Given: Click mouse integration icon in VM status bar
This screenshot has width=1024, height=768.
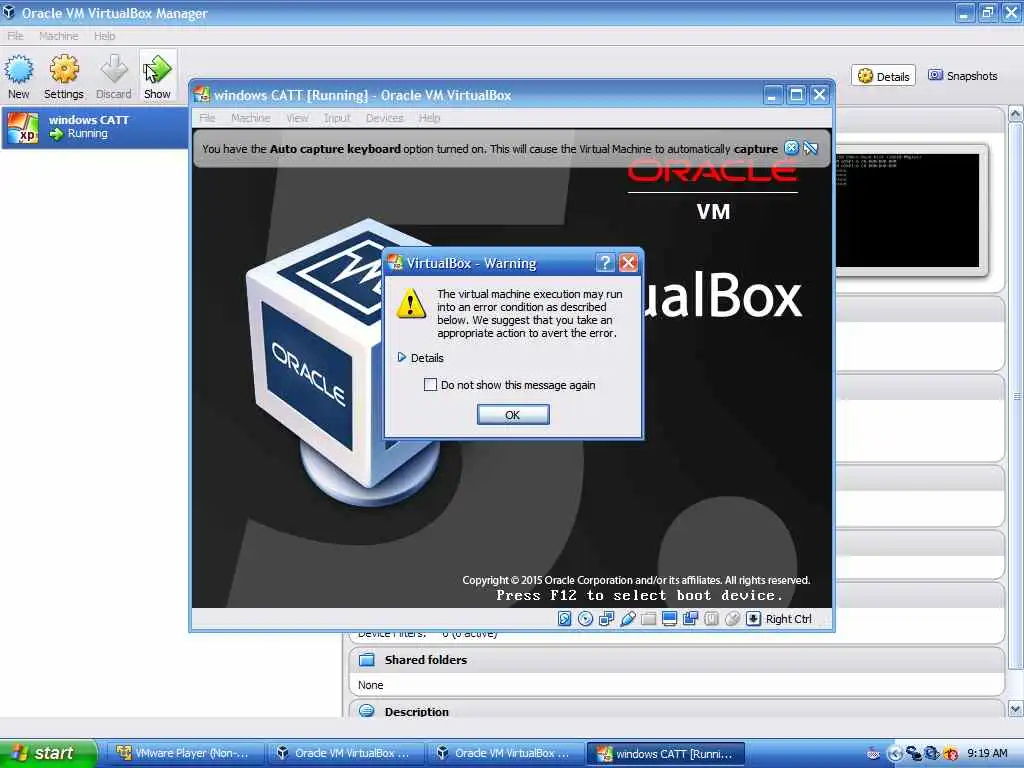Looking at the screenshot, I should [x=732, y=618].
